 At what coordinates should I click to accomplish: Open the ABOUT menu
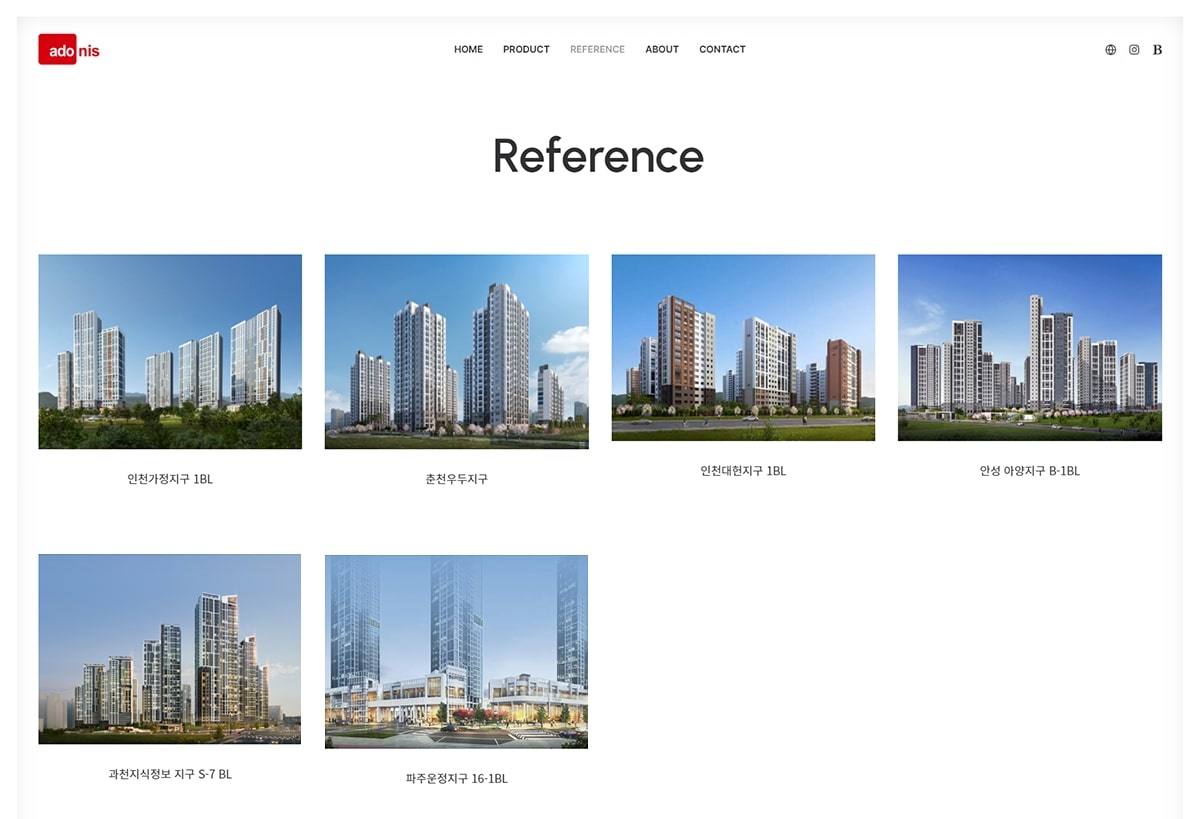click(662, 49)
